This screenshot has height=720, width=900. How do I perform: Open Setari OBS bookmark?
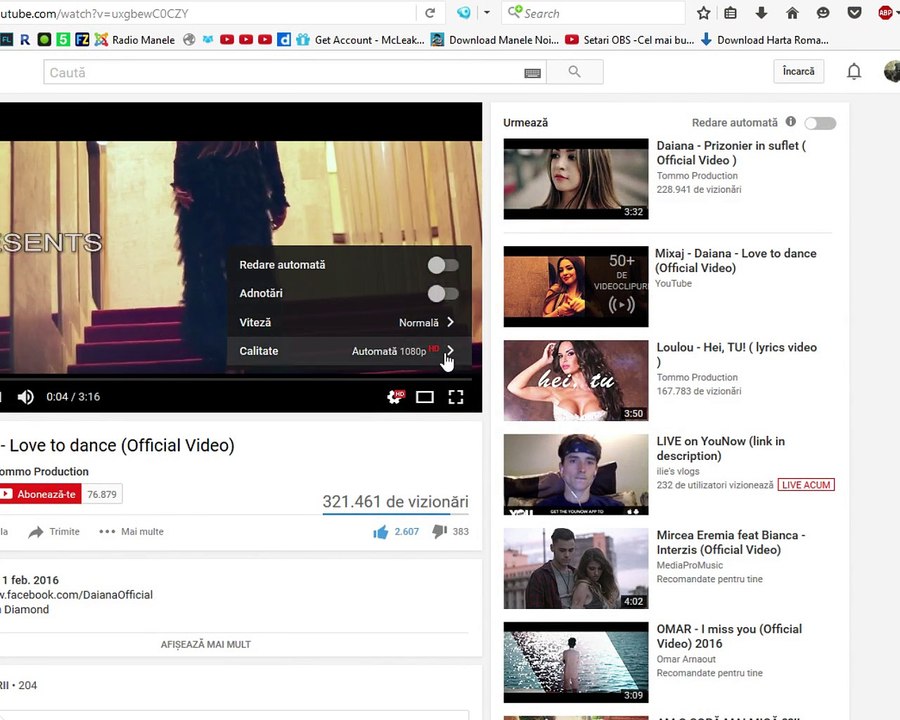(630, 40)
